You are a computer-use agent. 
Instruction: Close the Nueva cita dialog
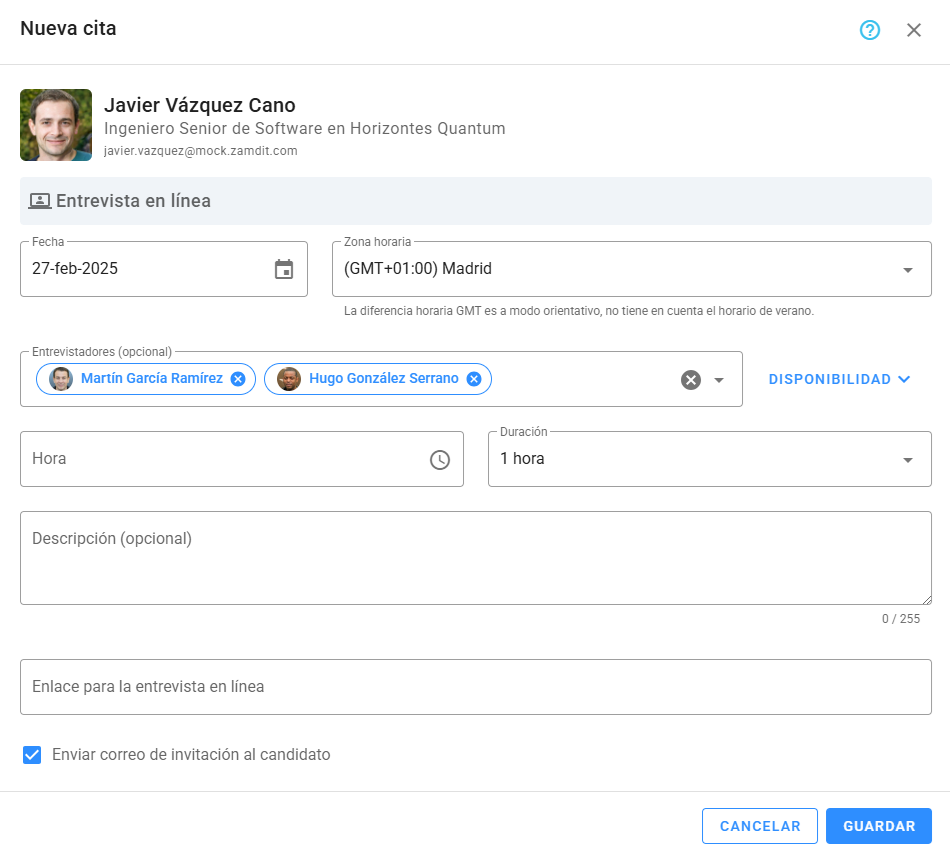(x=914, y=30)
